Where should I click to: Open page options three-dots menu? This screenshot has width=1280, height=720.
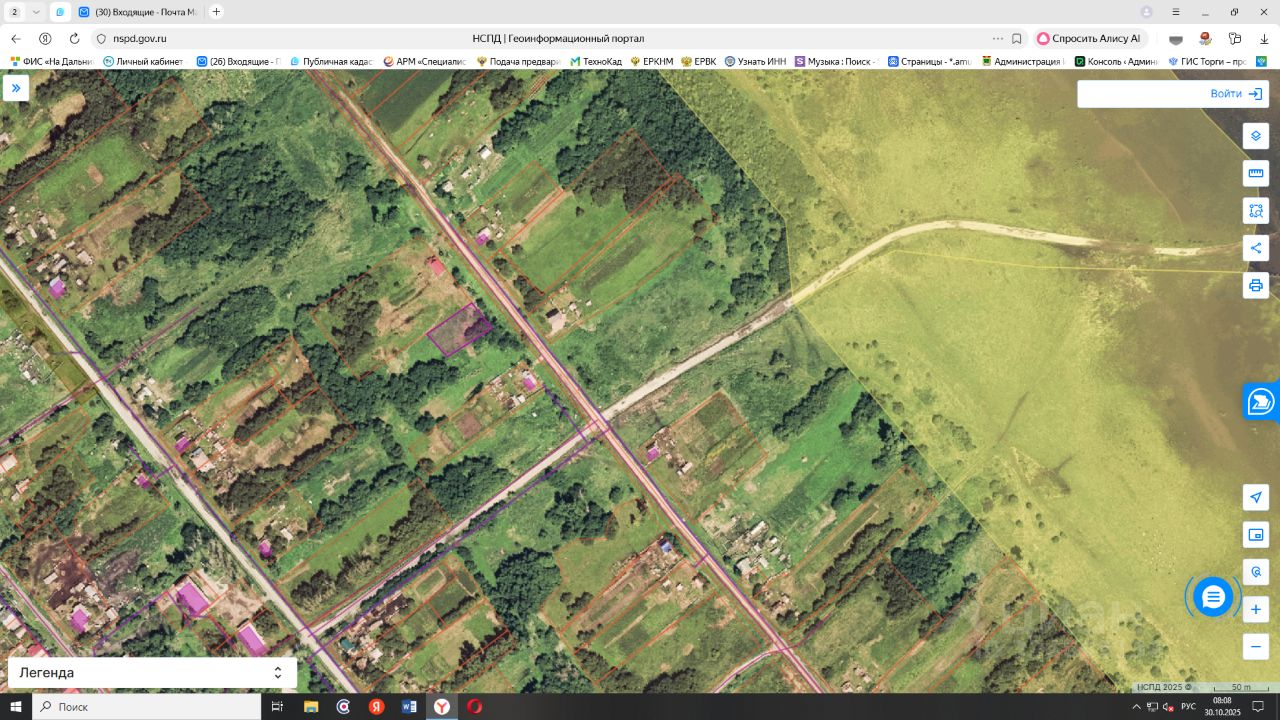(x=997, y=39)
